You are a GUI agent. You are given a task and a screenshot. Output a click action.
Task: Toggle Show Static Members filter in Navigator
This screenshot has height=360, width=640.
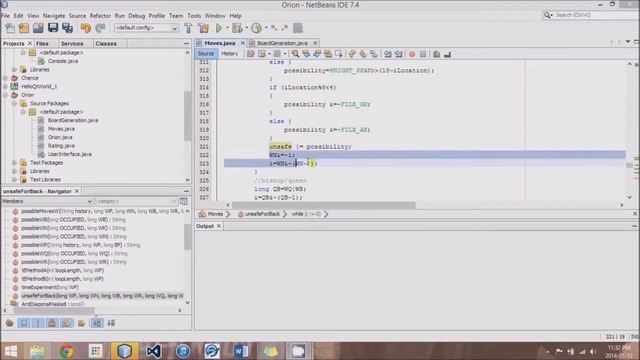38,323
